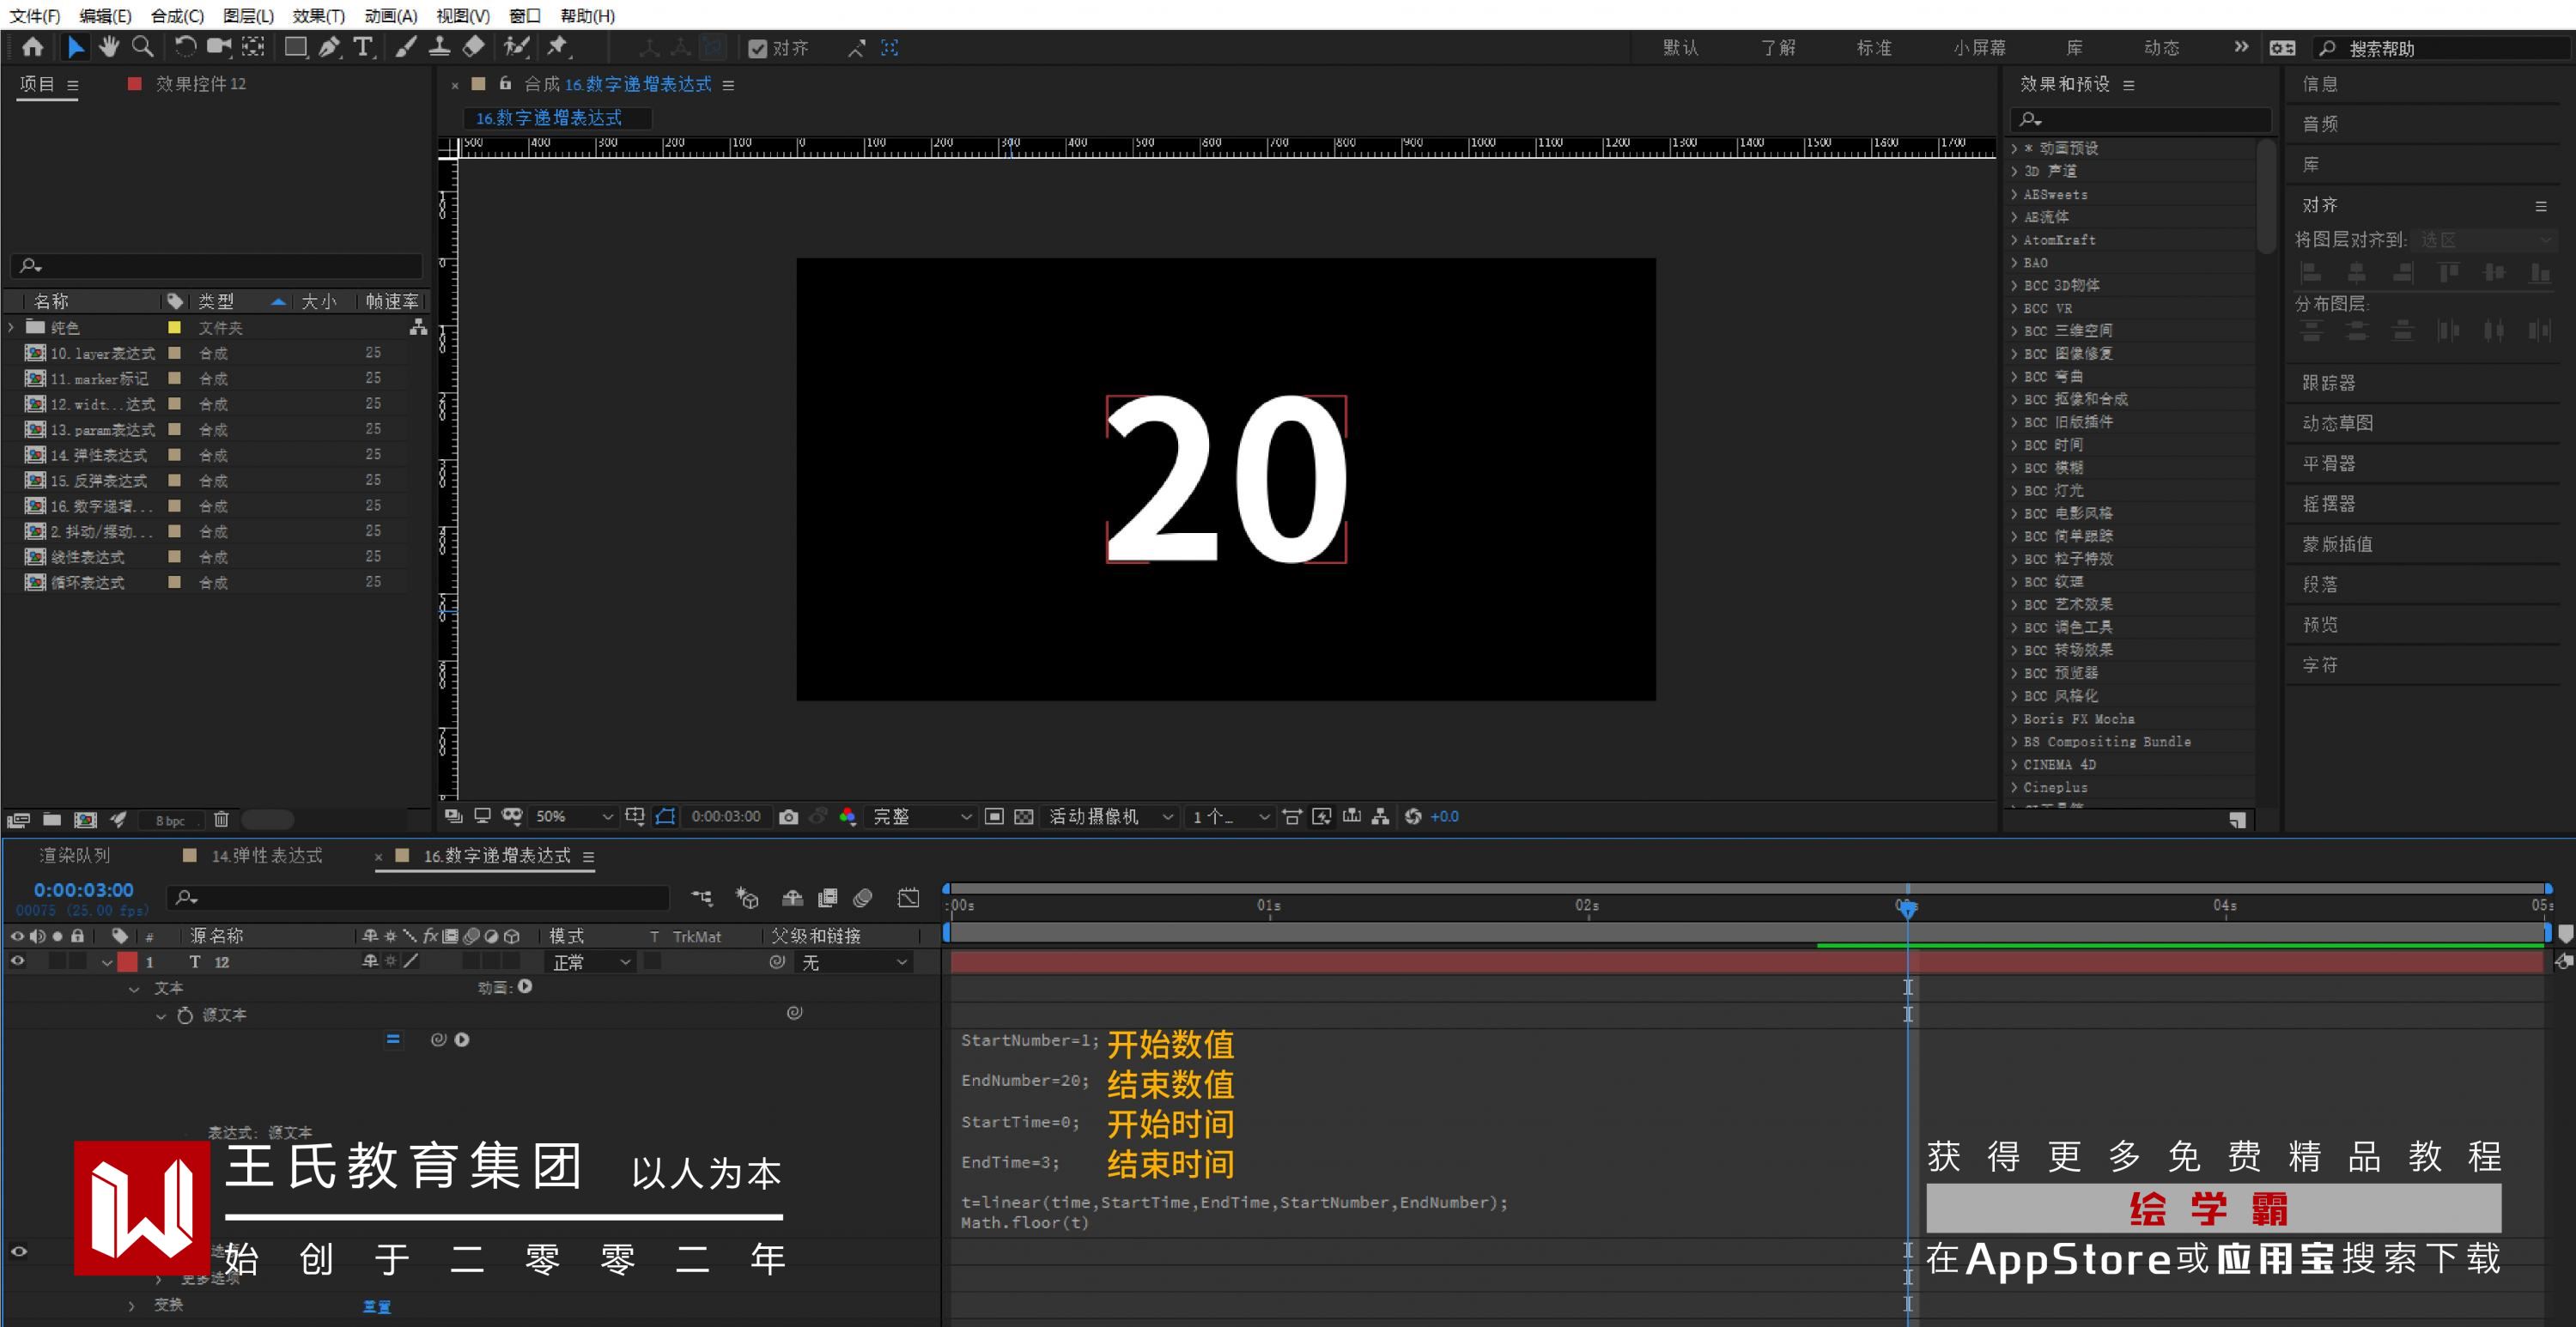Image resolution: width=2576 pixels, height=1327 pixels.
Task: Switch to the 标准 workspace
Action: tap(1874, 48)
